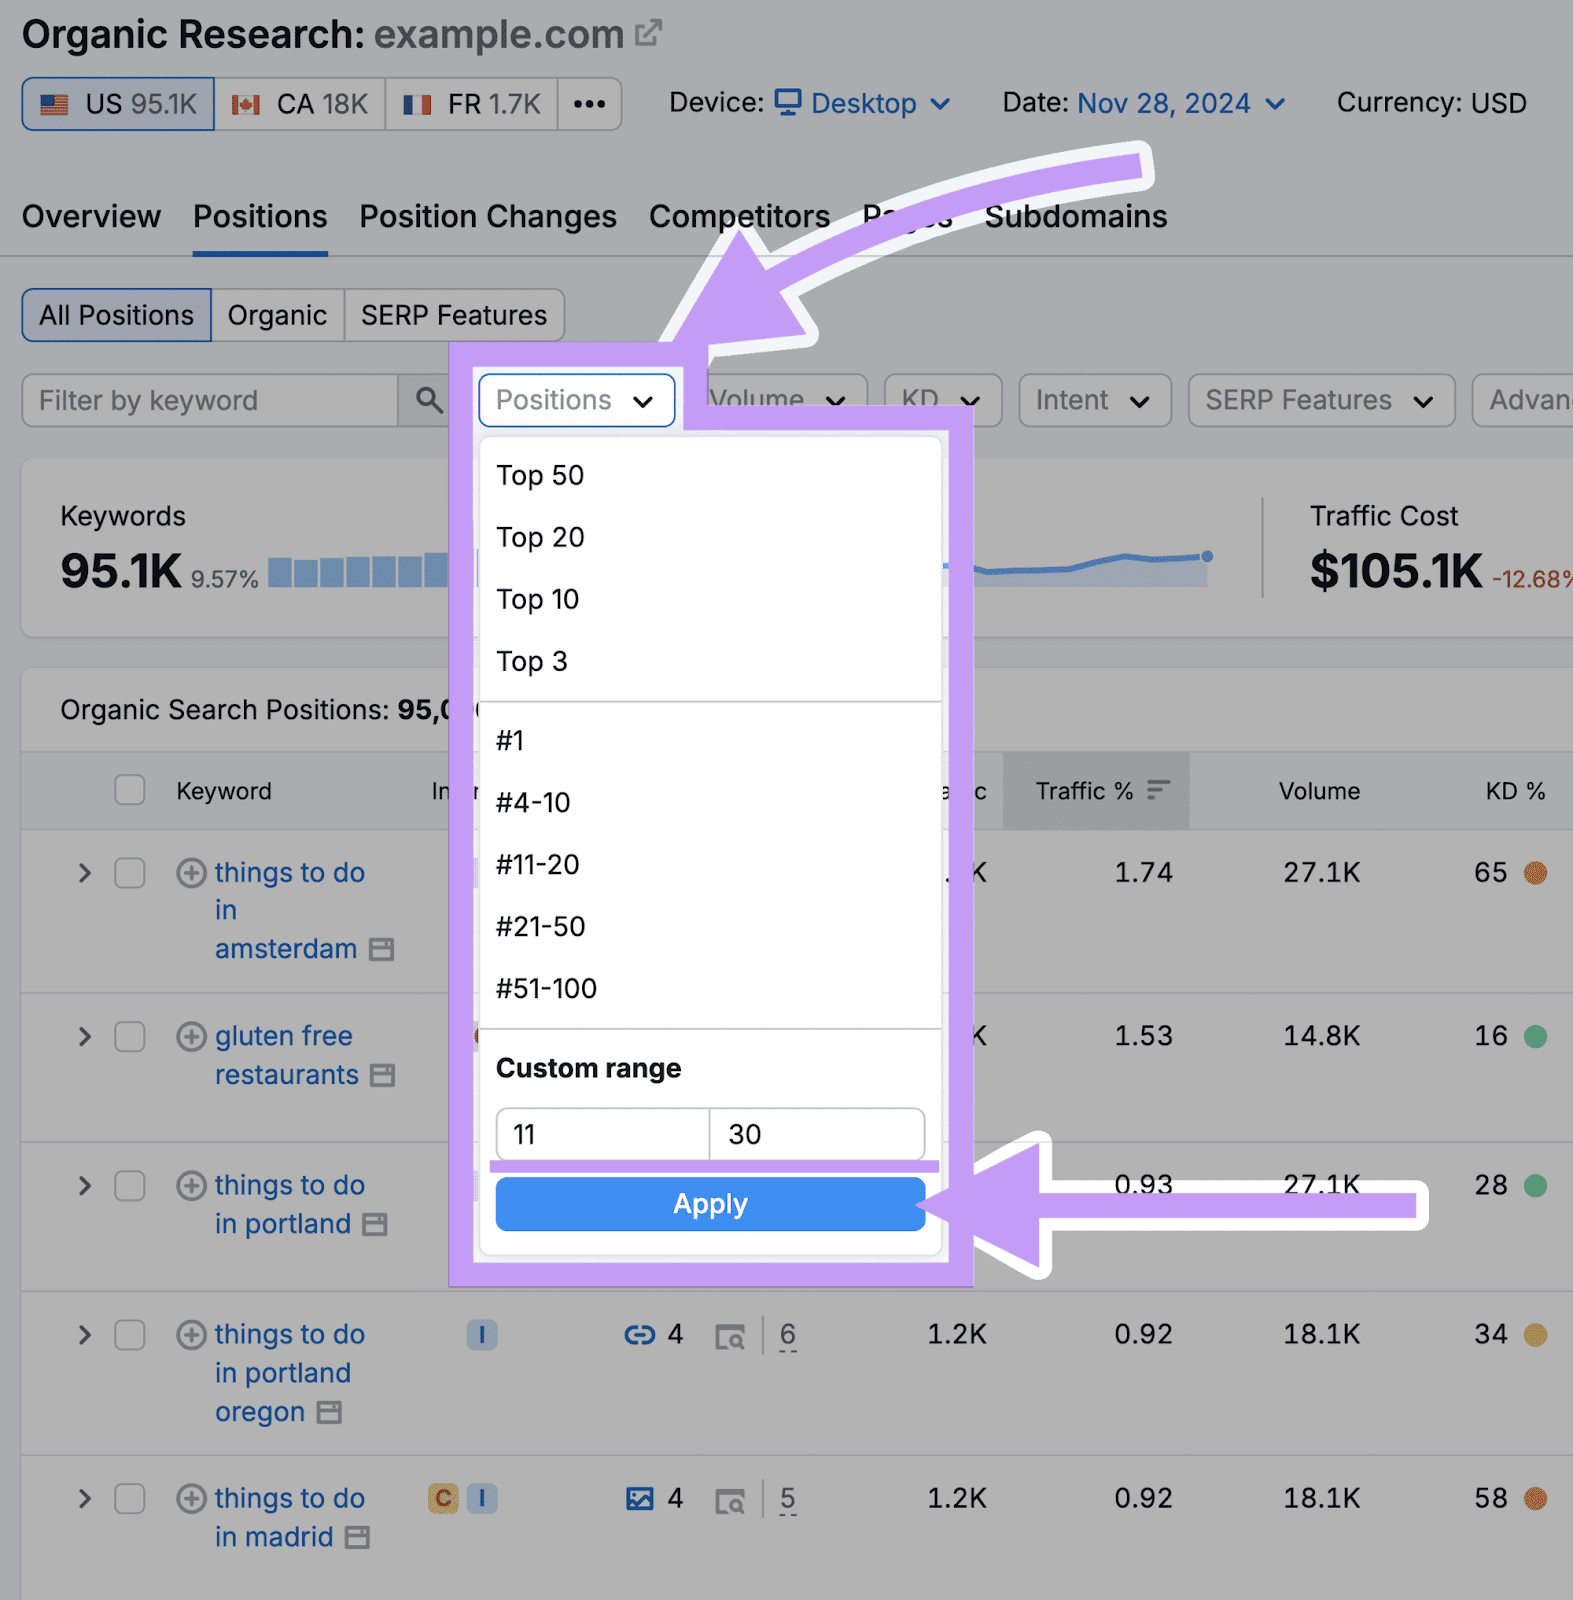Expand the 'things to do in amsterdam' row
Viewport: 1573px width, 1600px height.
85,873
